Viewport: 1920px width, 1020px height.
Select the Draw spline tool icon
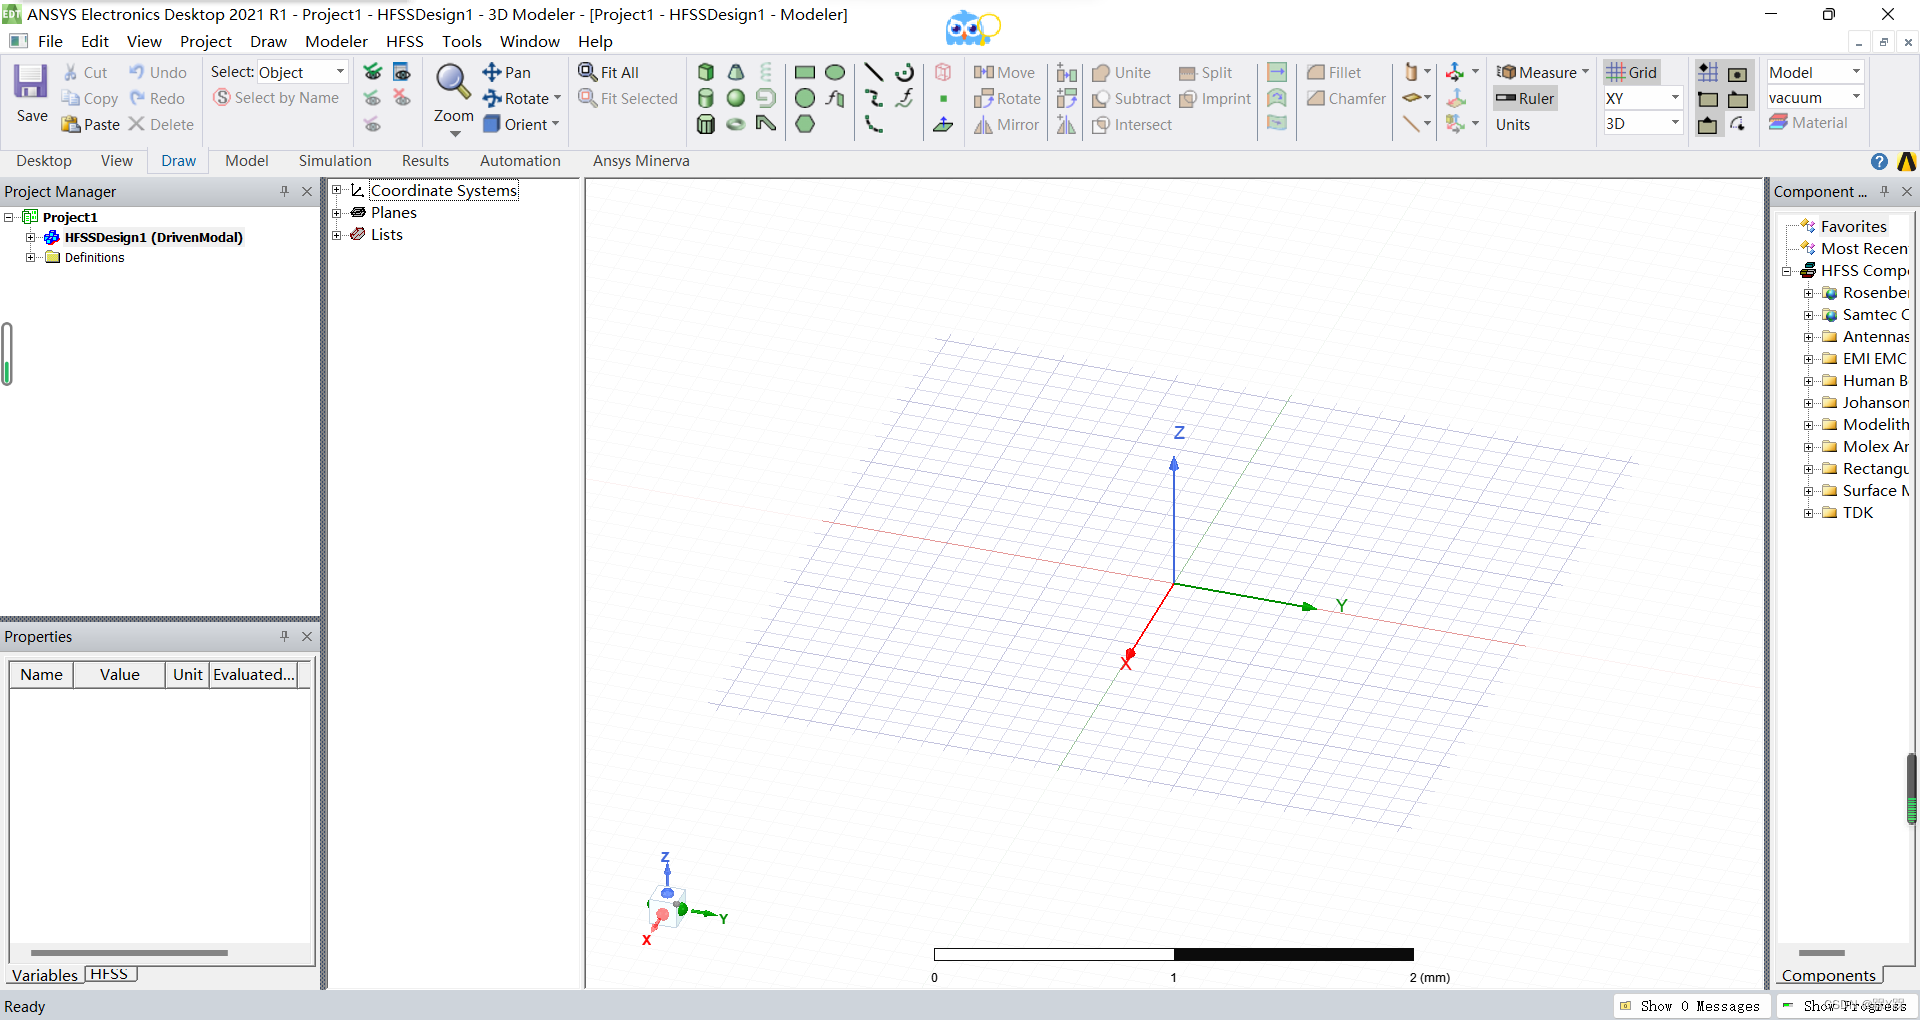tap(874, 98)
